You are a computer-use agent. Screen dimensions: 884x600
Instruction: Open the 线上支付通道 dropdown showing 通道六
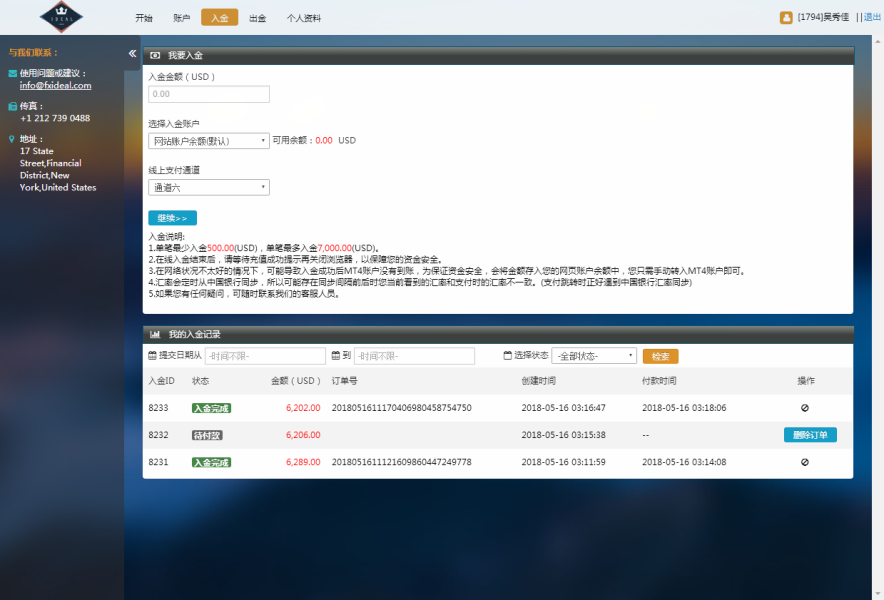[x=208, y=187]
